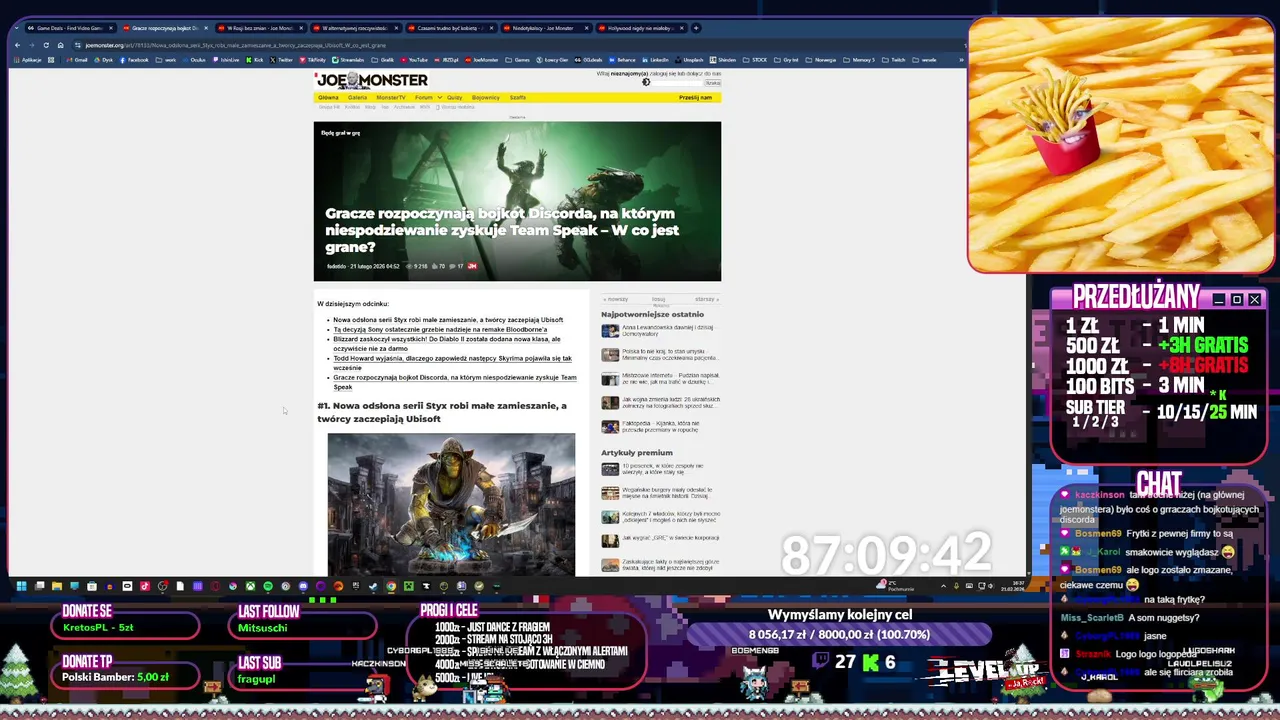Screen dimensions: 1280x720
Task: Open the Facebook bookmark
Action: (134, 60)
